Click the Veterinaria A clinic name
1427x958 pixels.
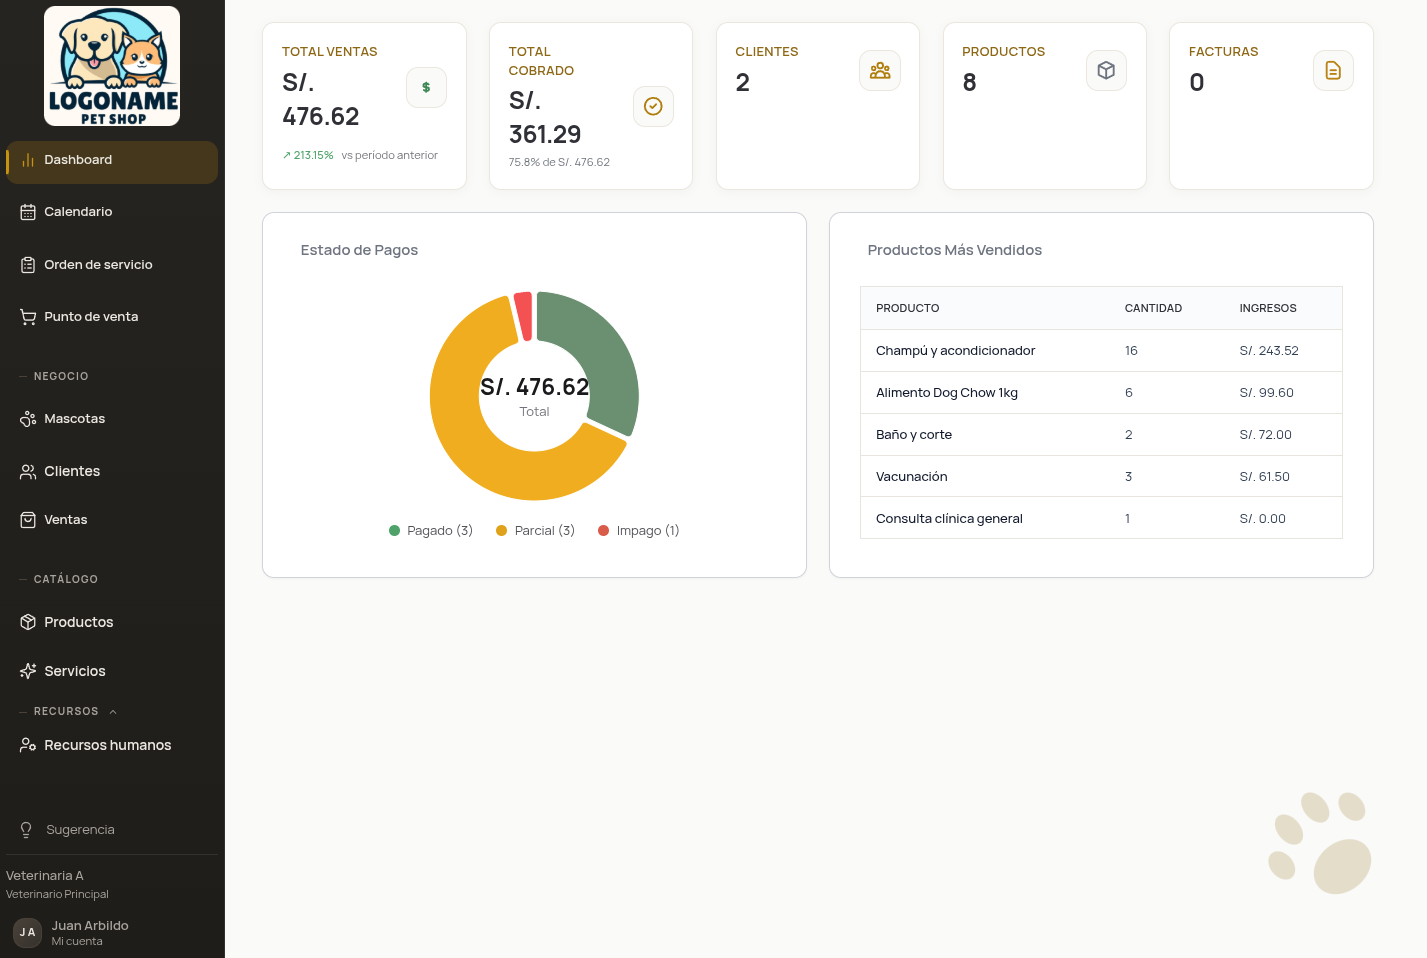[45, 876]
